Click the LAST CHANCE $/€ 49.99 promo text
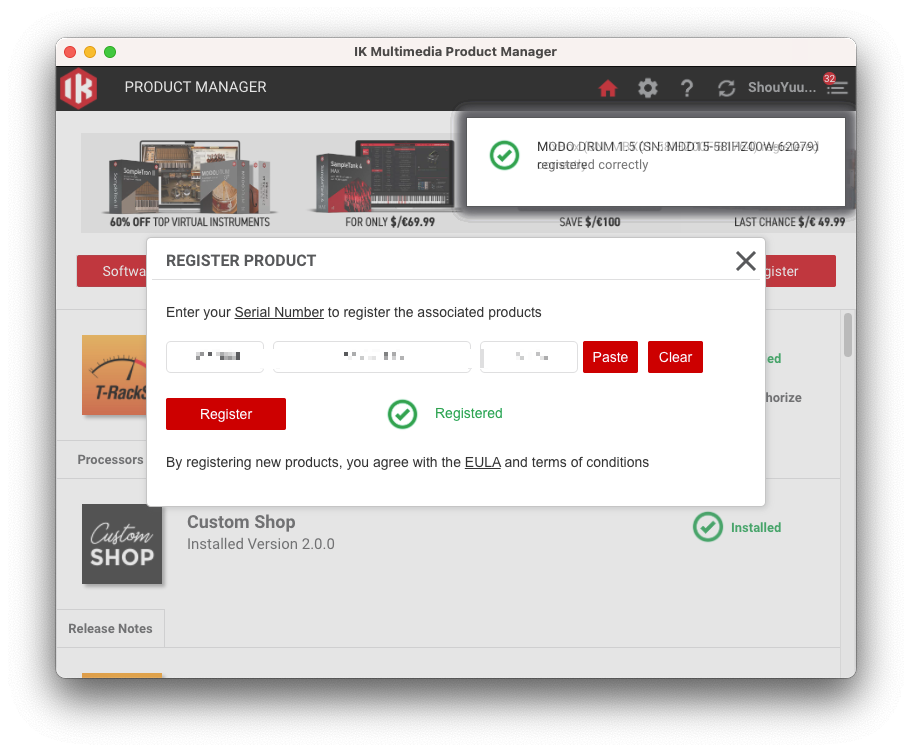The image size is (912, 752). 789,222
